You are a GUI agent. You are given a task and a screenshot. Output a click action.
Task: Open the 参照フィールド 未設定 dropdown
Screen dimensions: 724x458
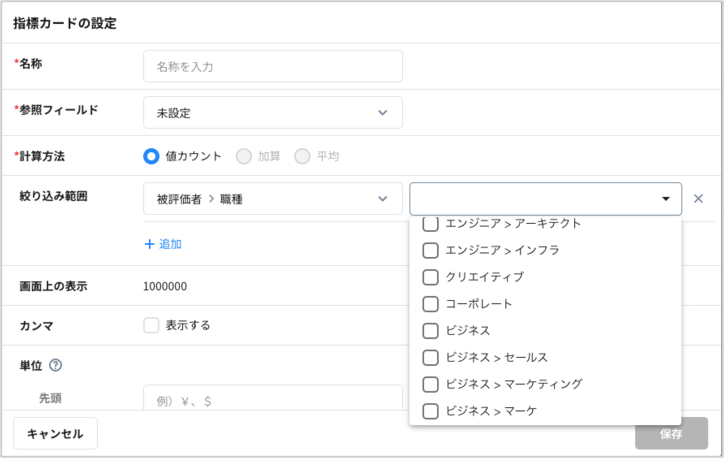click(x=273, y=112)
